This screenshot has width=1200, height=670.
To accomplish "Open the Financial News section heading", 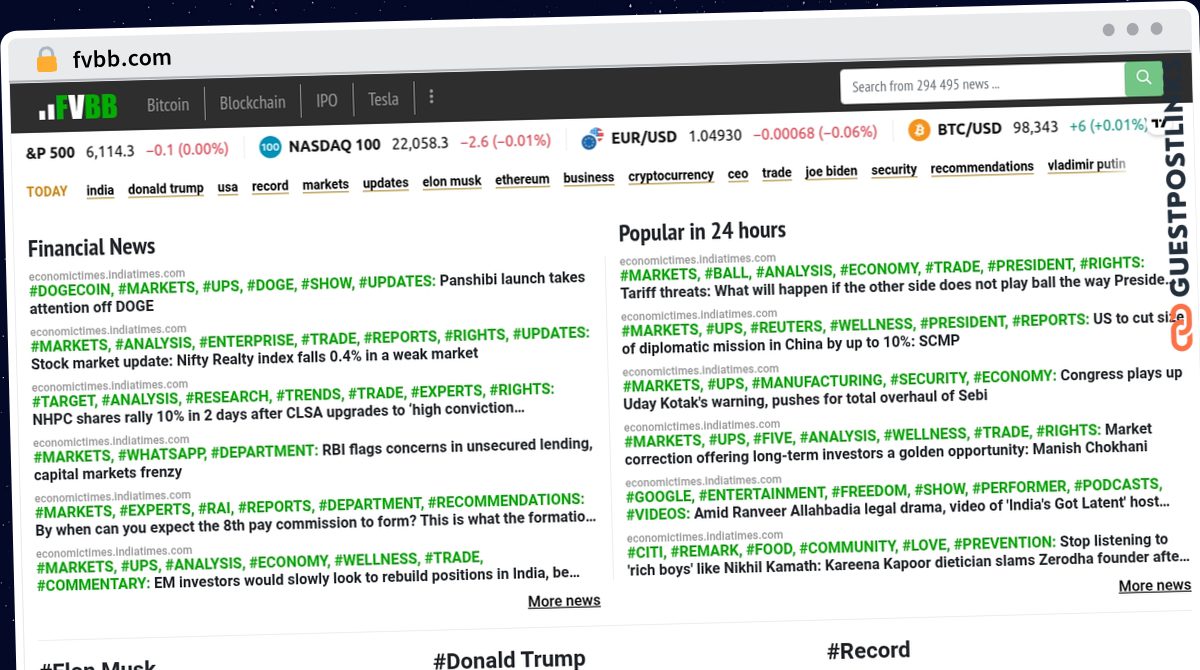I will tap(92, 247).
